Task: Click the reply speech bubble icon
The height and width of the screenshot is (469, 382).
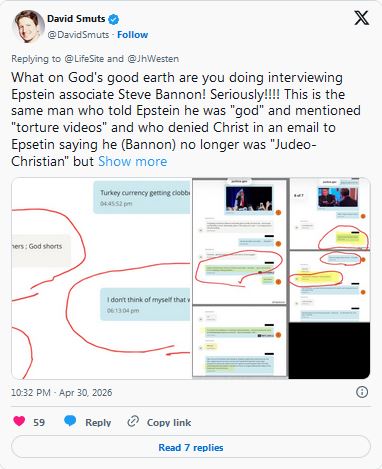Action: [70, 421]
